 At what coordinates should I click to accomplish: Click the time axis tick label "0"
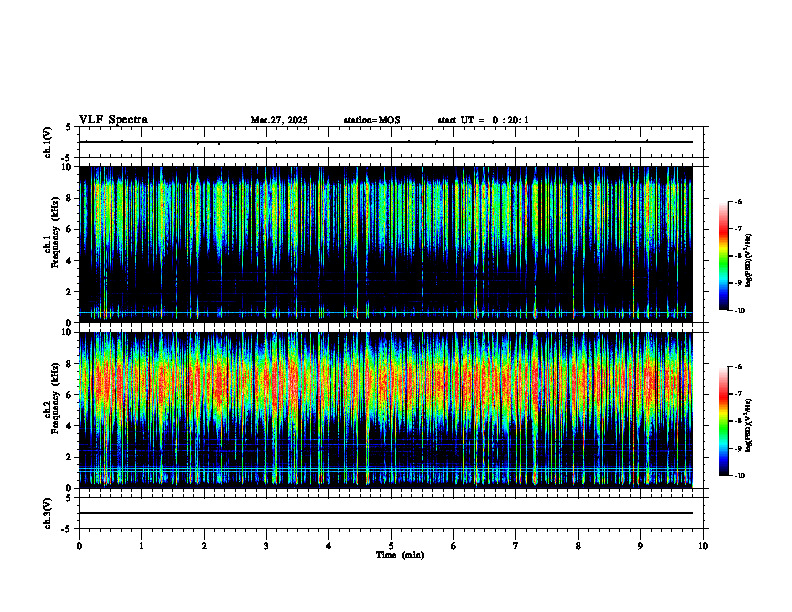79,546
